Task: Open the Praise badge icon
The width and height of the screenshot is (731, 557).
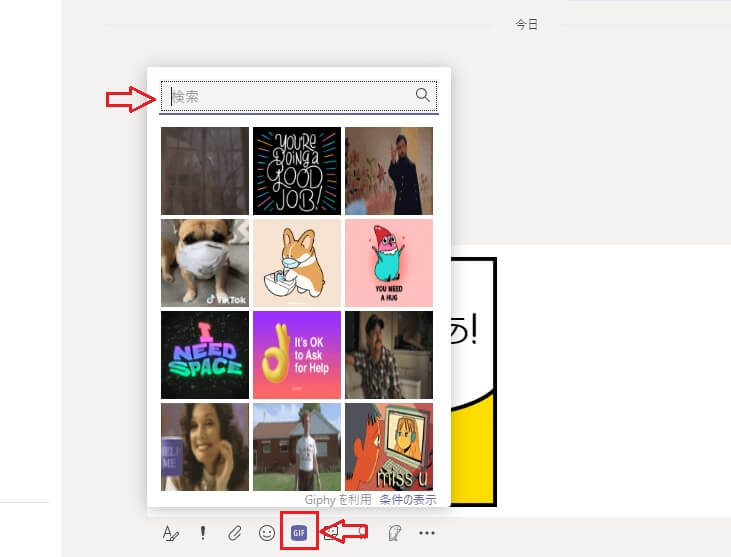Action: 394,533
